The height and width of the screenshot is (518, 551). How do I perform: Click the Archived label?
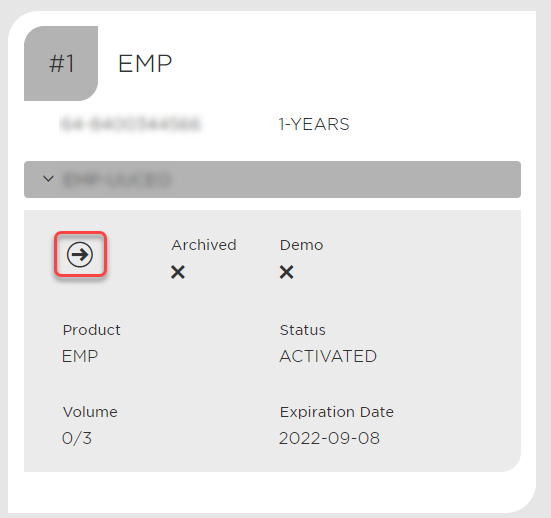point(204,245)
